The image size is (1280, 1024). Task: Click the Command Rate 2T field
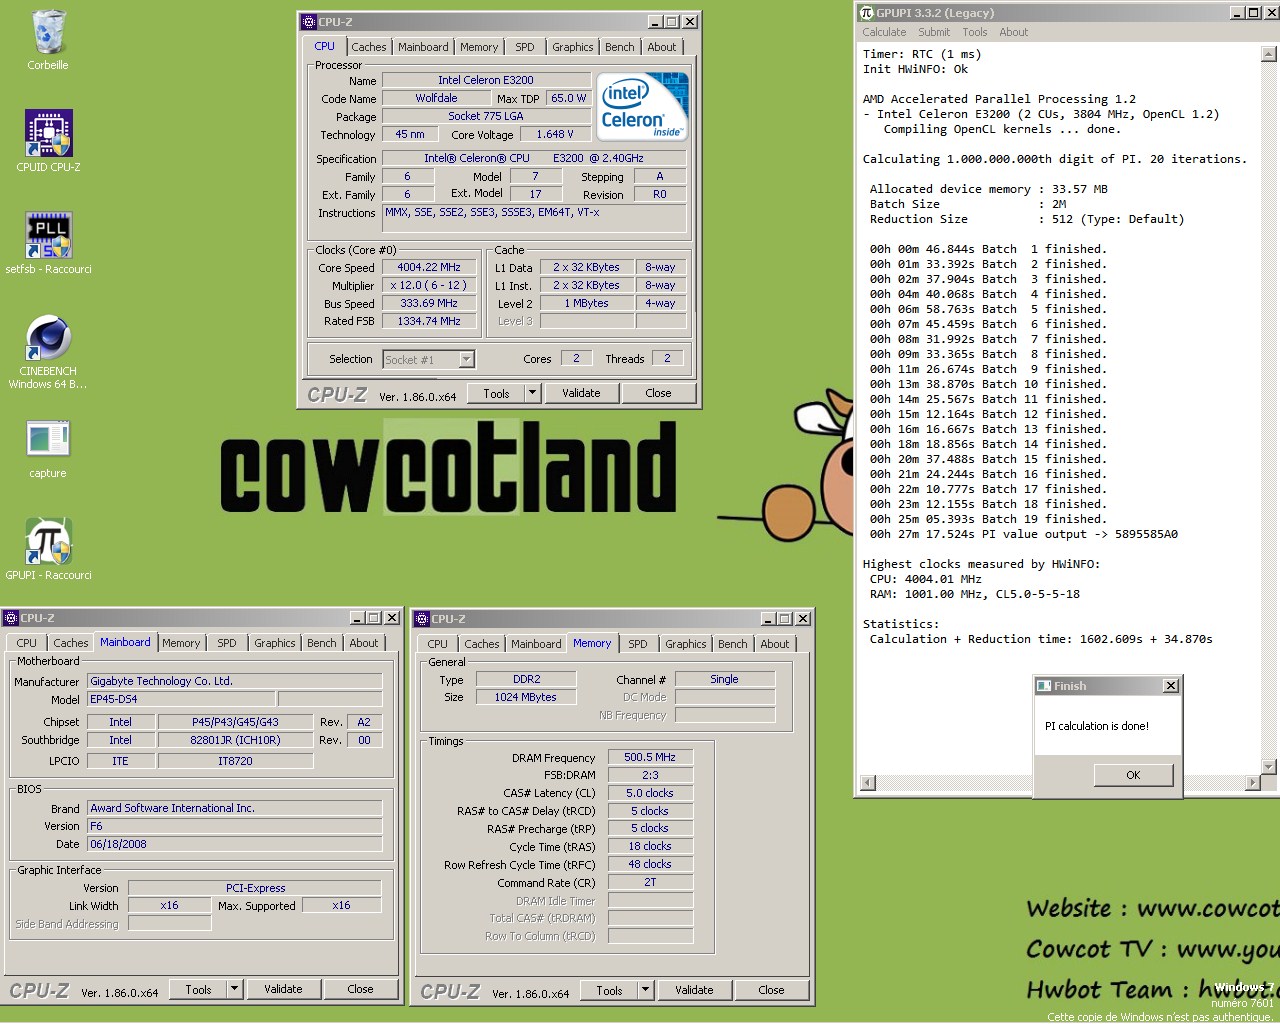[650, 882]
